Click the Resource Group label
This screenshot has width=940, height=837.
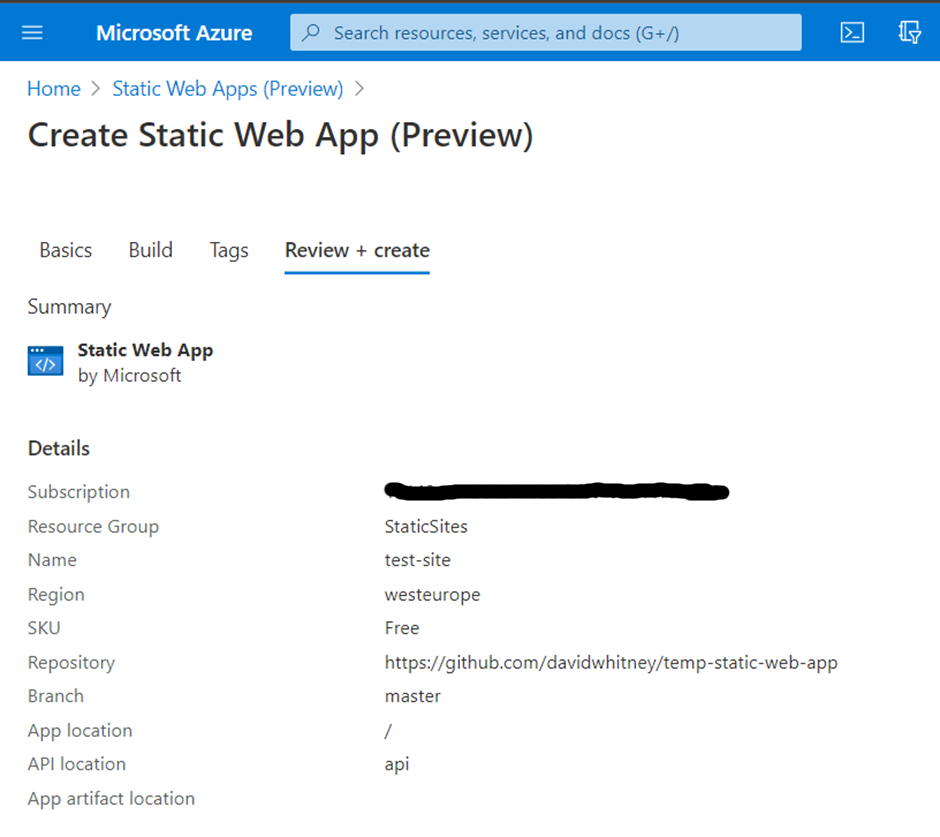(x=94, y=526)
